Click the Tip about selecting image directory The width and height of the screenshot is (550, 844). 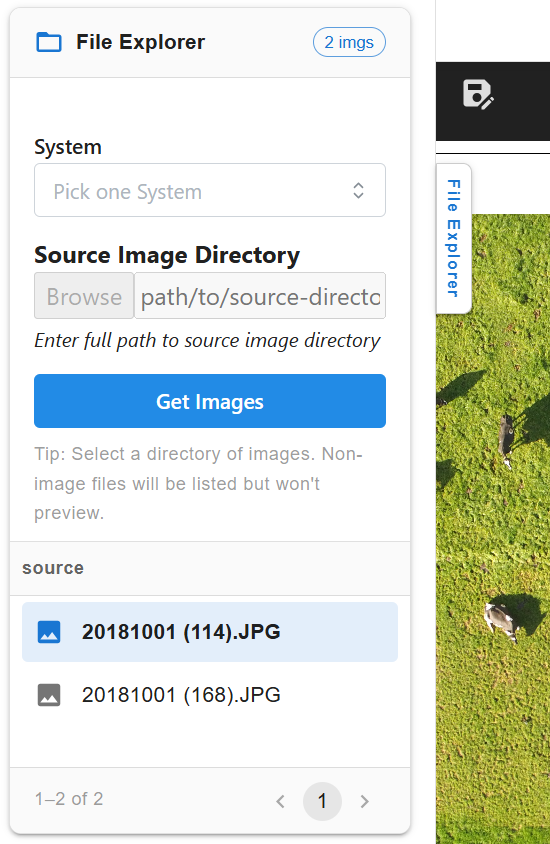point(199,483)
